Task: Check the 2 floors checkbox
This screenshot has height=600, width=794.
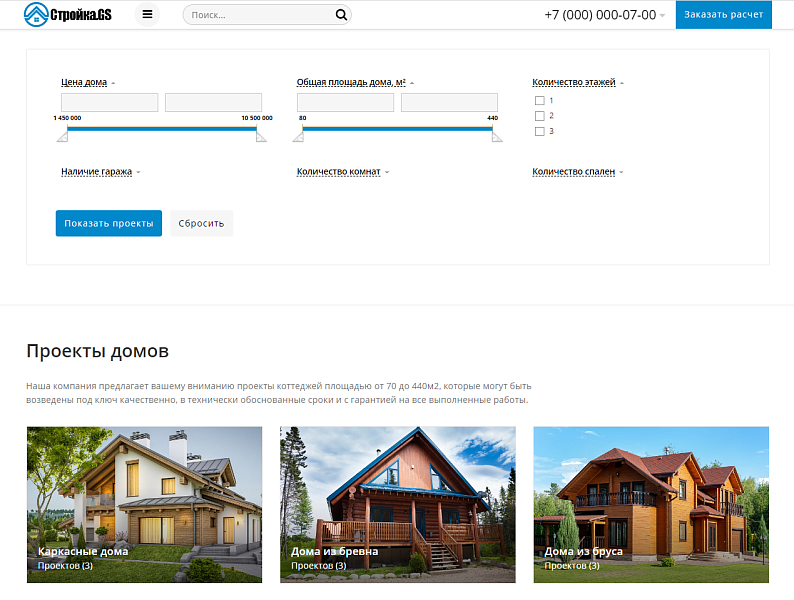Action: [x=540, y=116]
